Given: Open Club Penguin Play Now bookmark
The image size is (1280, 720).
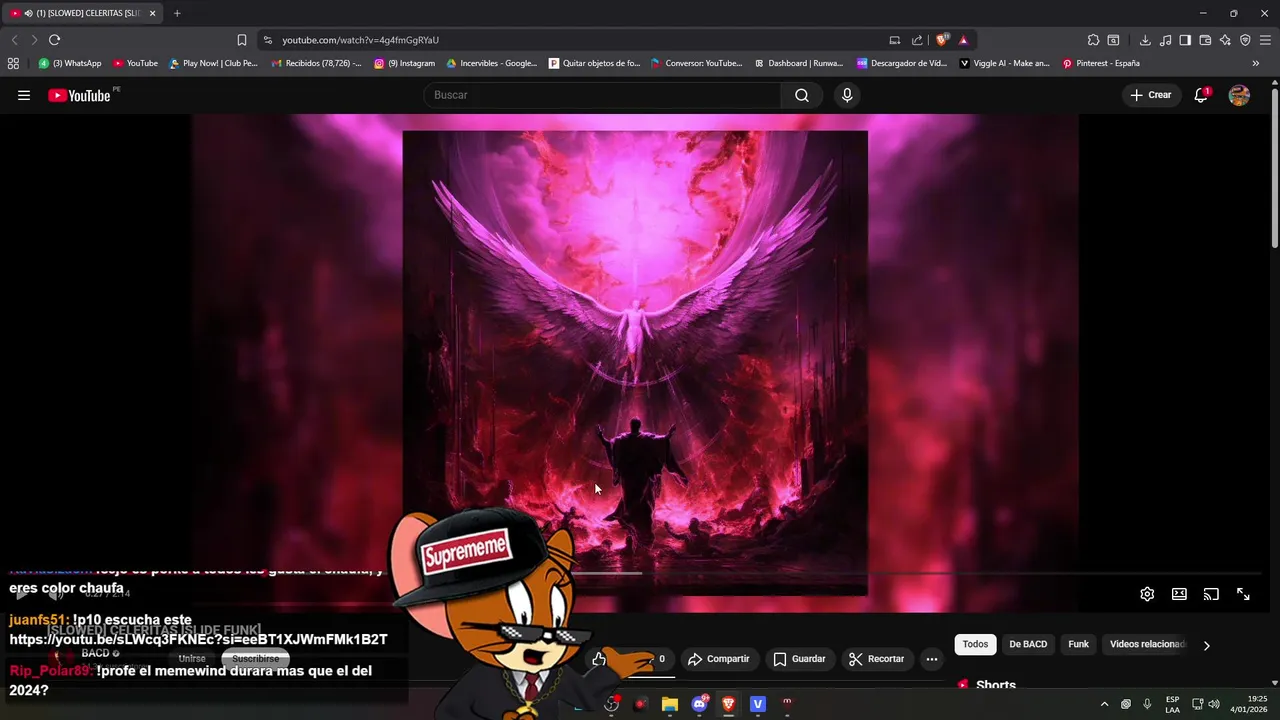Looking at the screenshot, I should pyautogui.click(x=213, y=63).
